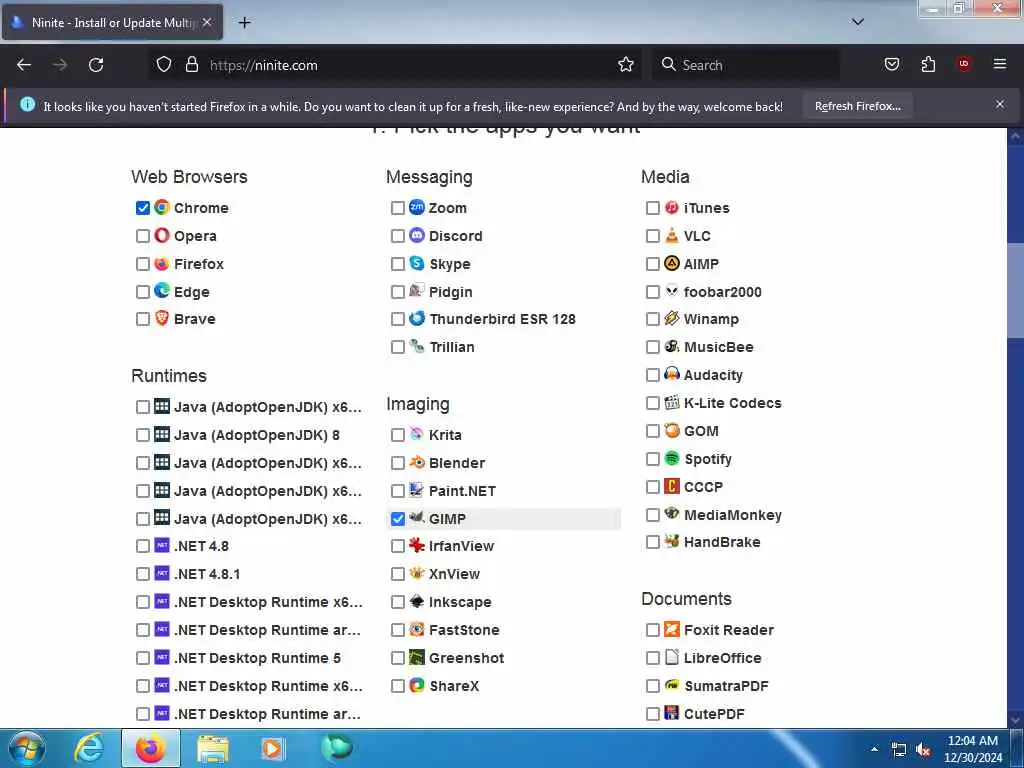The height and width of the screenshot is (768, 1024).
Task: Click the Foxit Reader icon
Action: click(672, 629)
